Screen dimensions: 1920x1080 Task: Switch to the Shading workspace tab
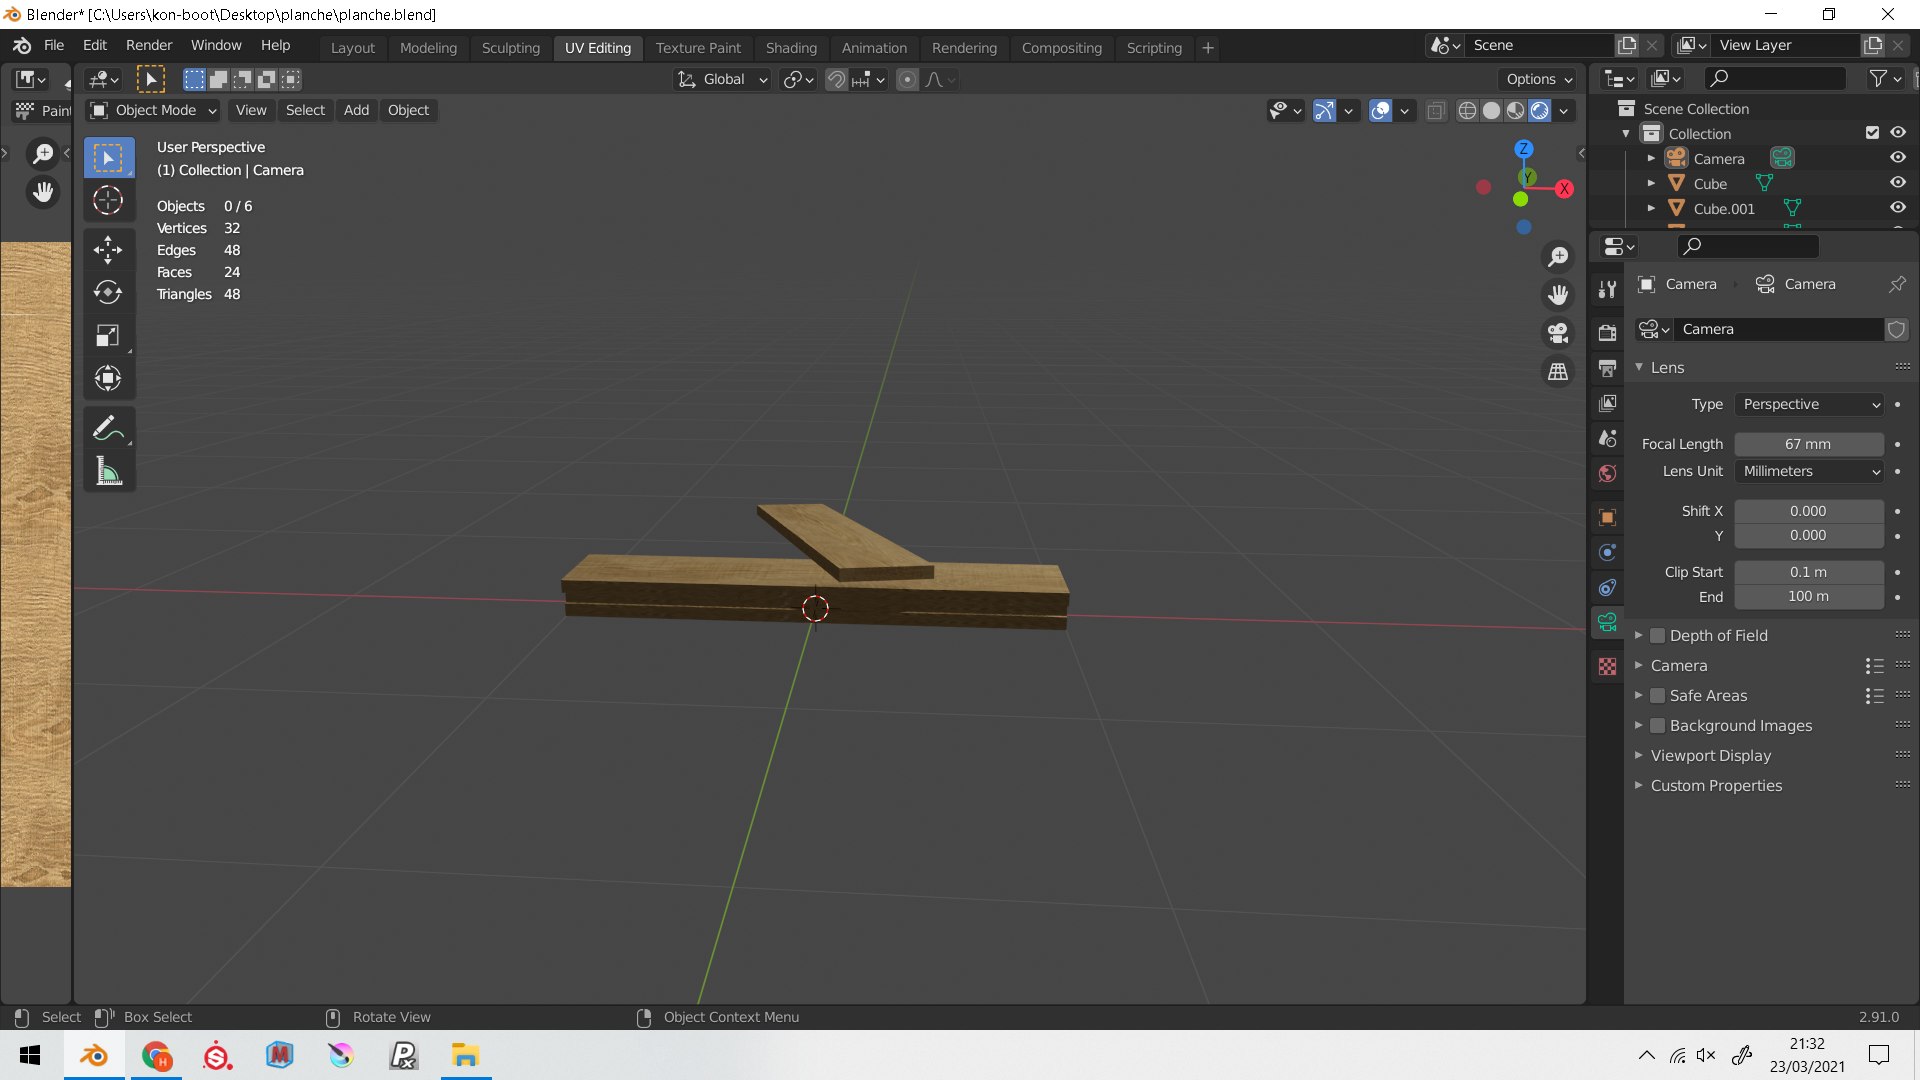pos(791,48)
